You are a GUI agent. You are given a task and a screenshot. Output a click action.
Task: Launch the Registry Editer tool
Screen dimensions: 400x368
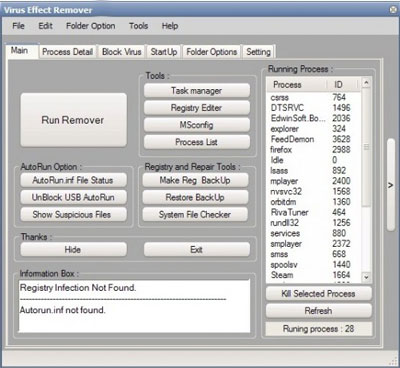click(197, 108)
